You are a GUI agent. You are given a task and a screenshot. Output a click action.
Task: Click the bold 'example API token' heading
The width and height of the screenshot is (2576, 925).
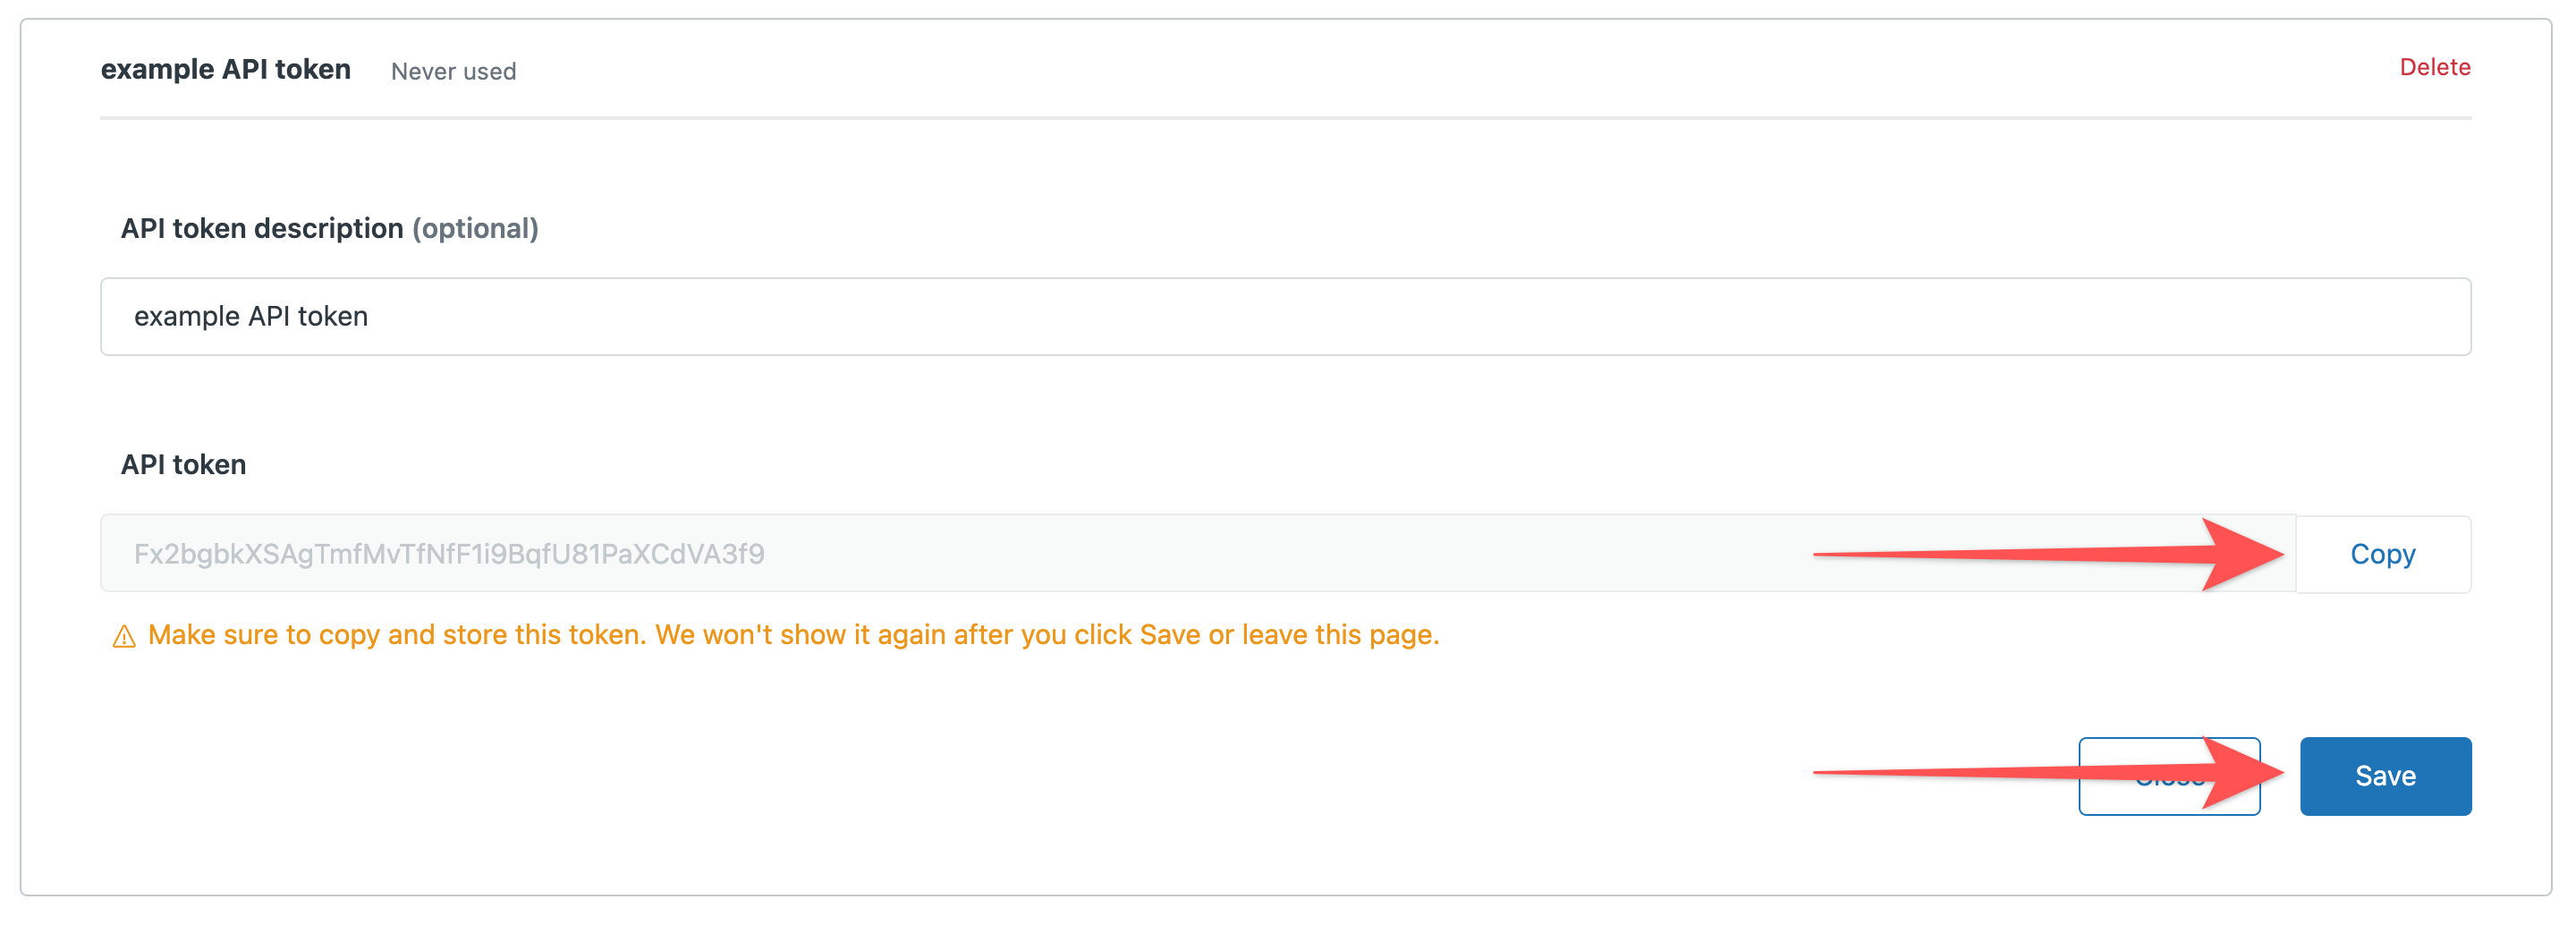tap(226, 69)
